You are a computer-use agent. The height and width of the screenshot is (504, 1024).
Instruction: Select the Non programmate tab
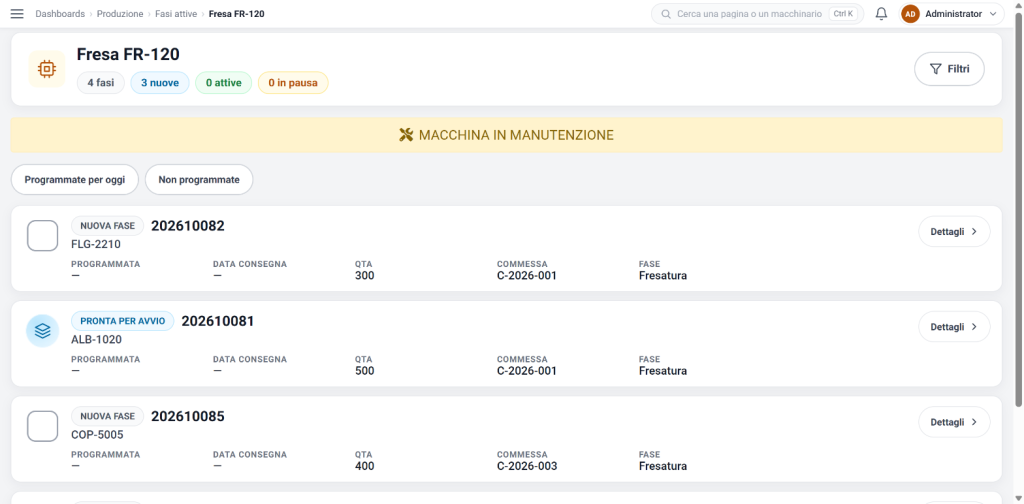199,180
